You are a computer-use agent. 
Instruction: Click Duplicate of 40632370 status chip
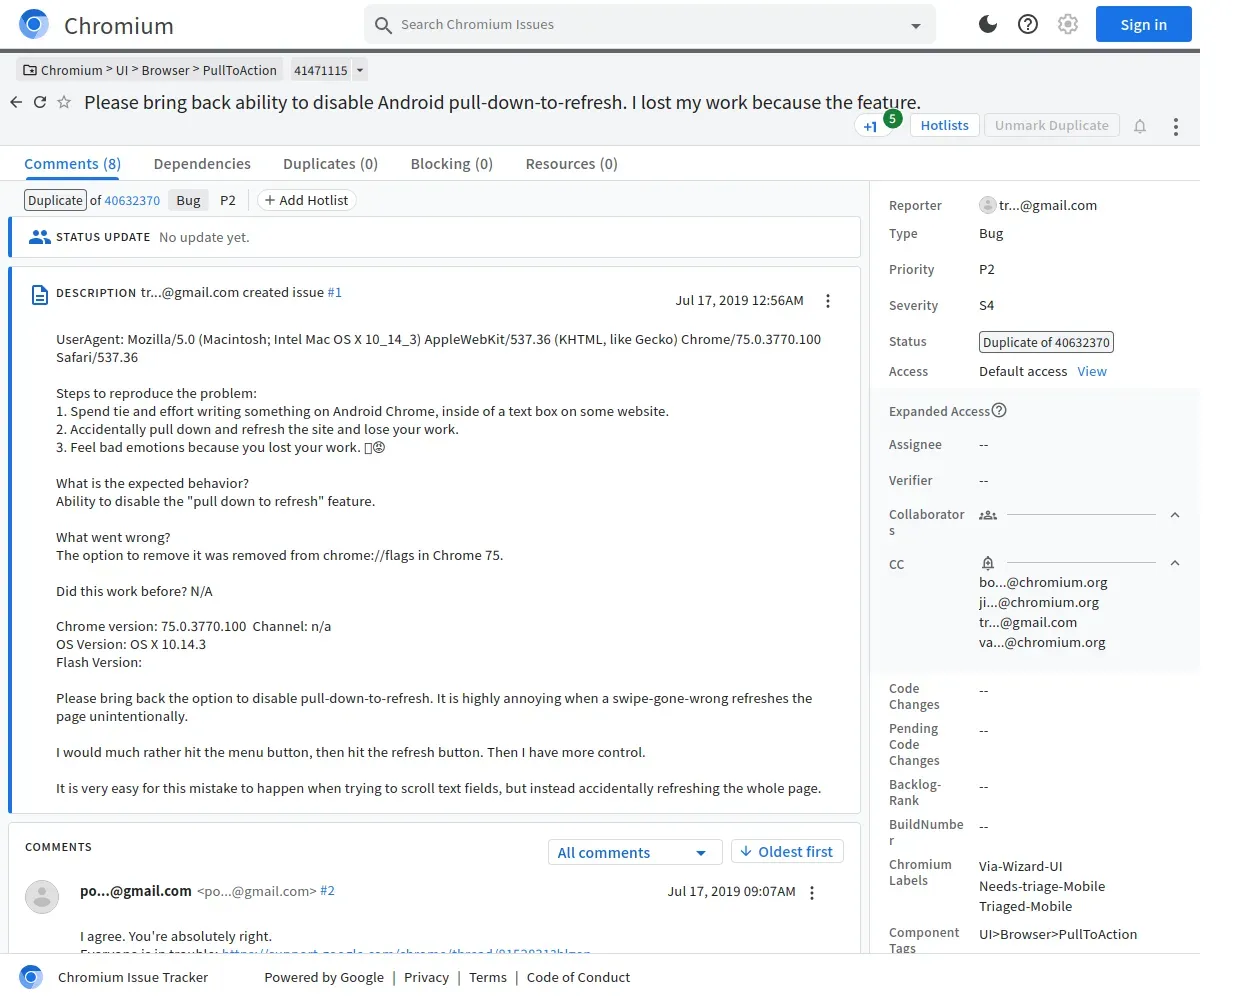tap(1046, 342)
